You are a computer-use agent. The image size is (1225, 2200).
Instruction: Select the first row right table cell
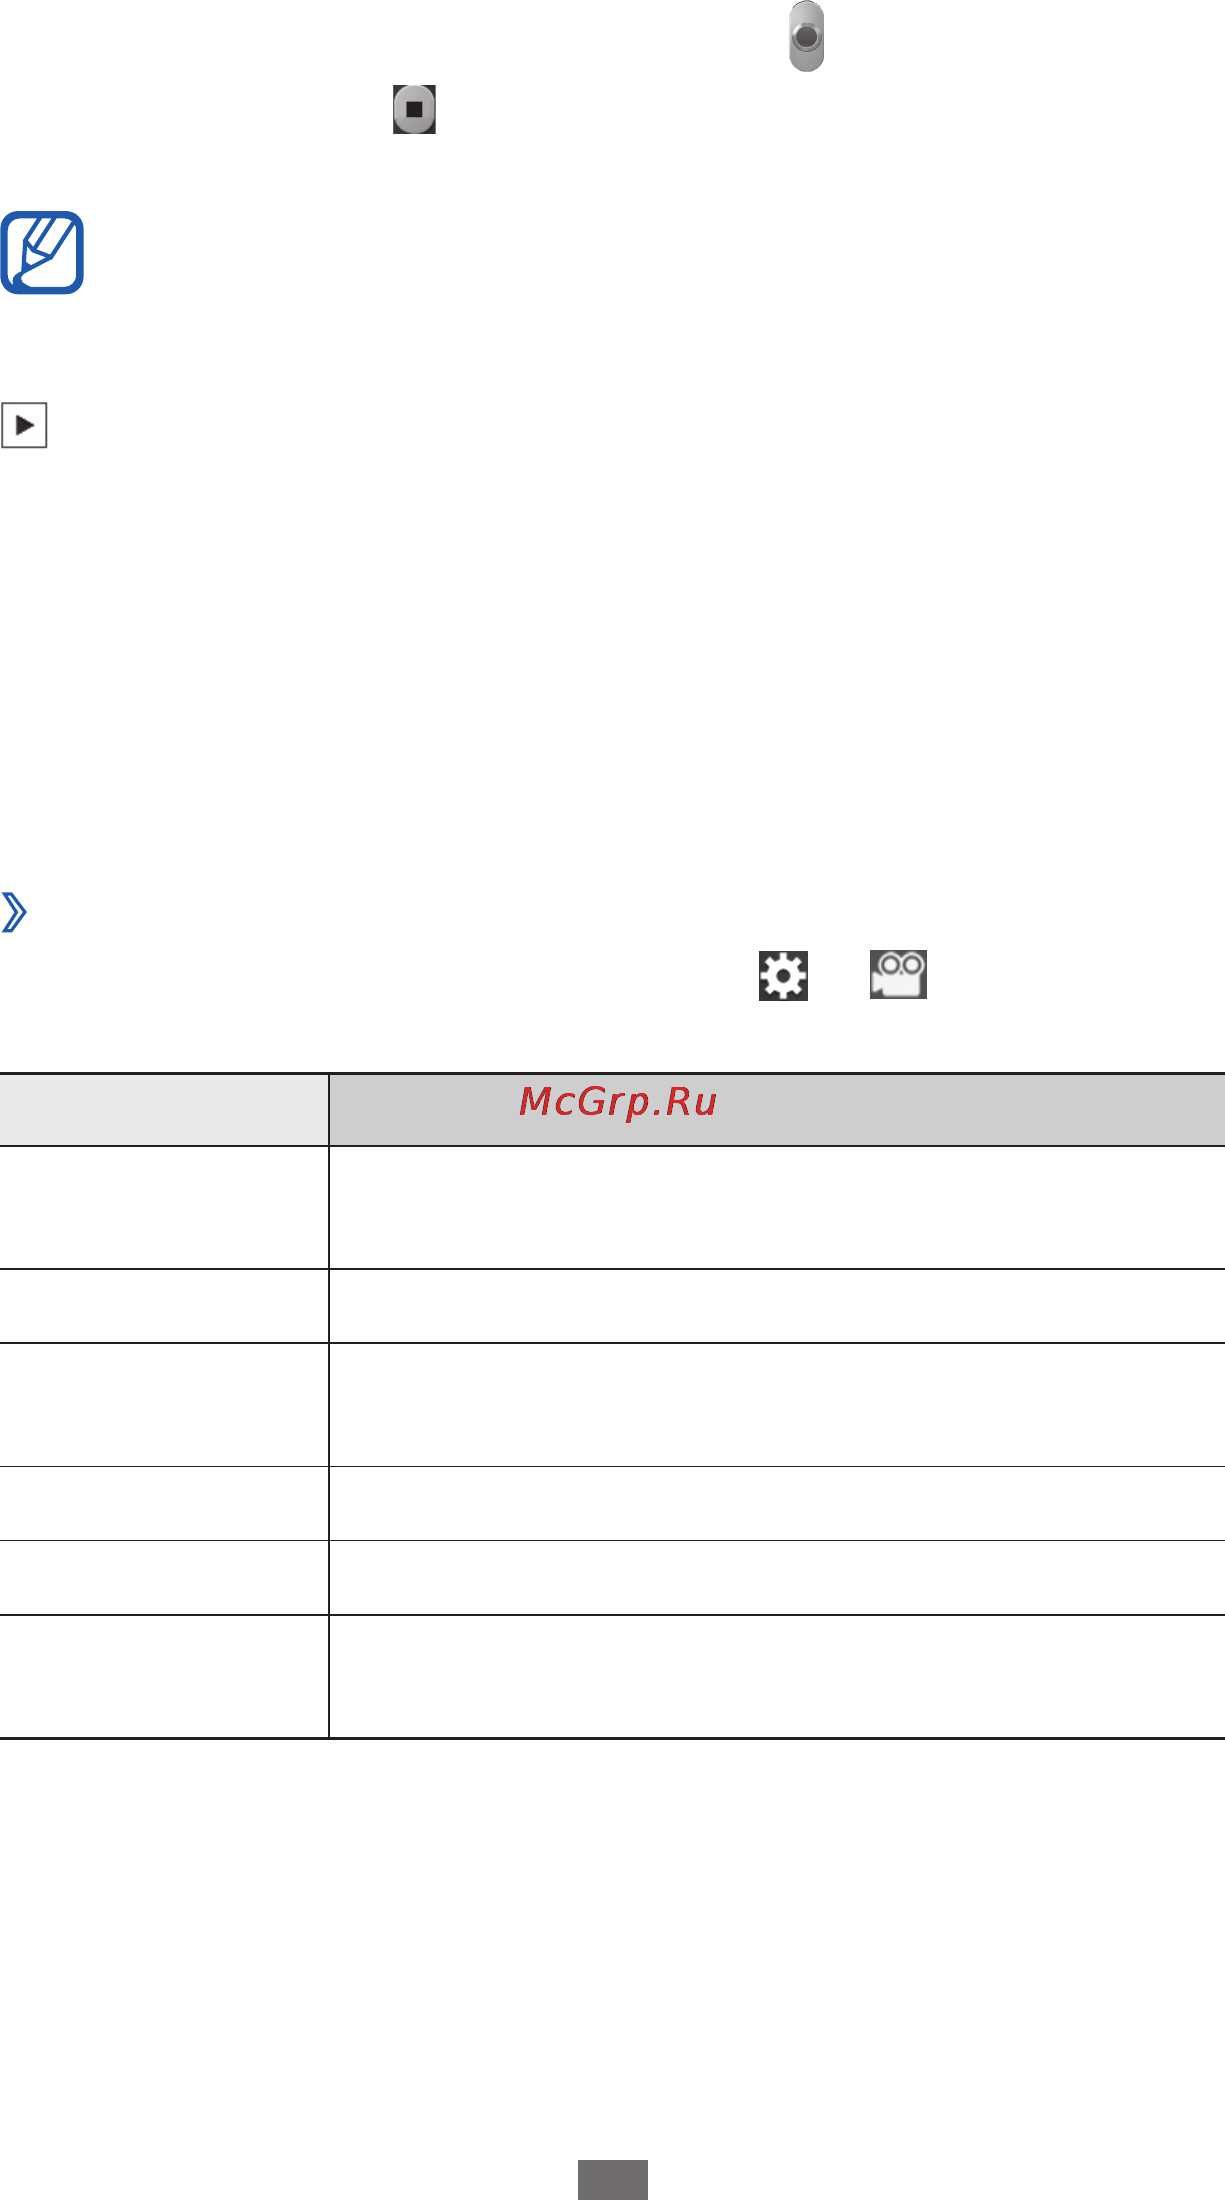click(x=777, y=1208)
